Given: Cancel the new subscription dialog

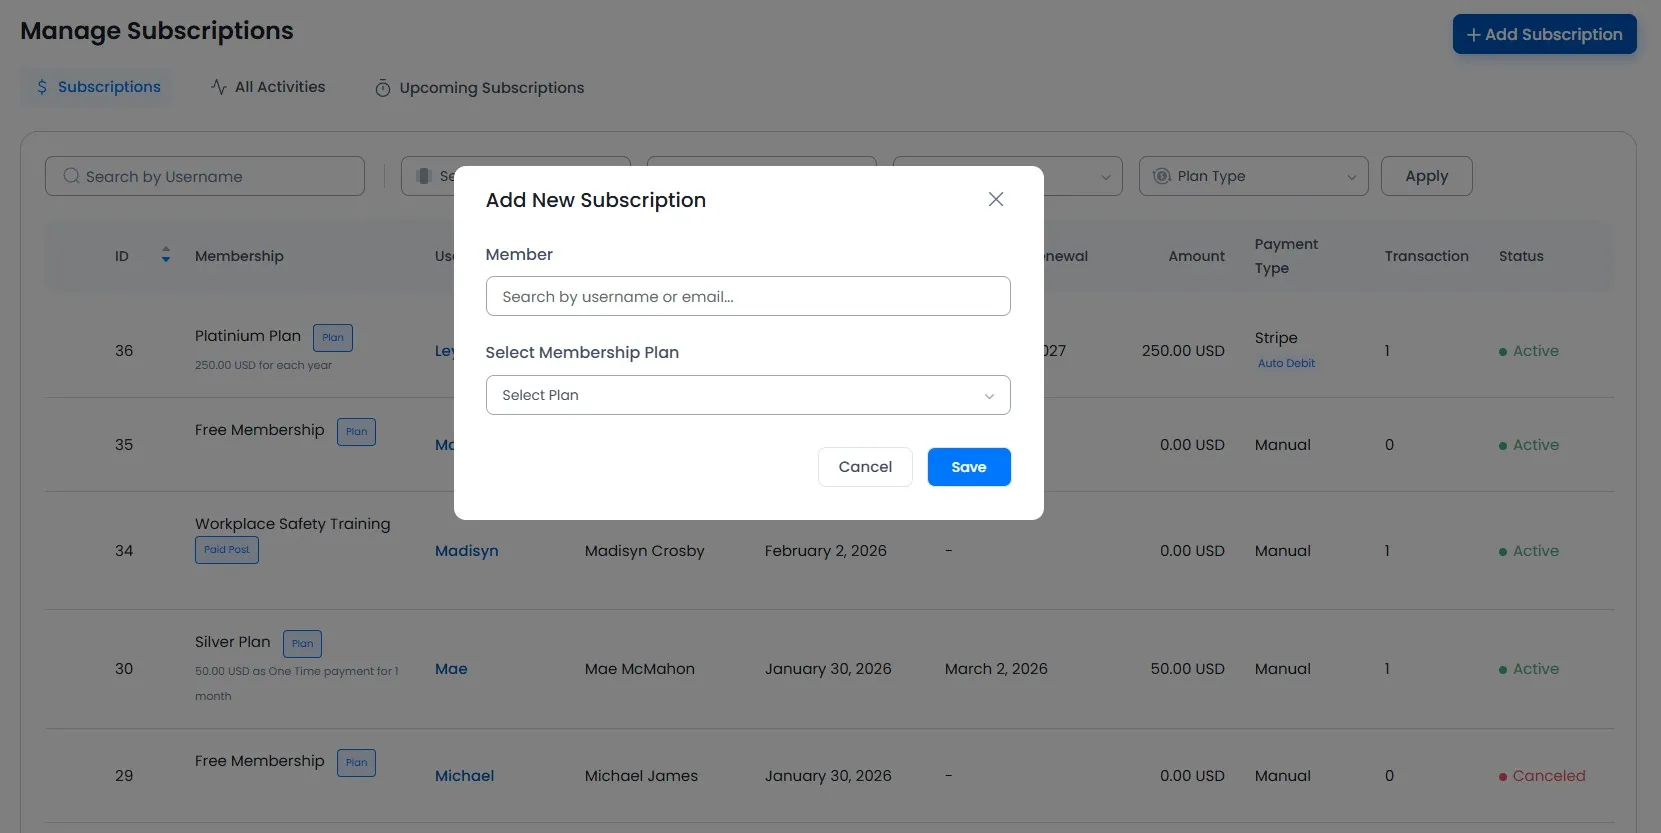Looking at the screenshot, I should tap(865, 467).
